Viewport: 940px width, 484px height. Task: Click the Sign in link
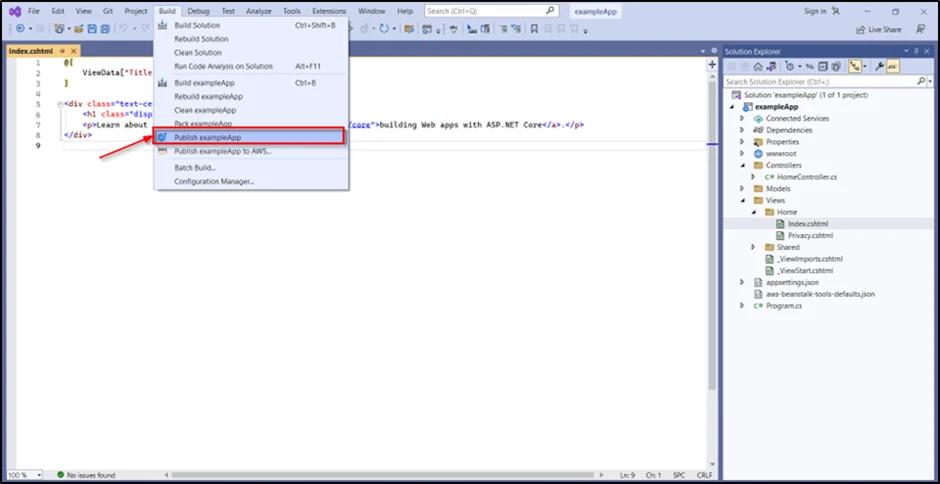click(x=816, y=11)
